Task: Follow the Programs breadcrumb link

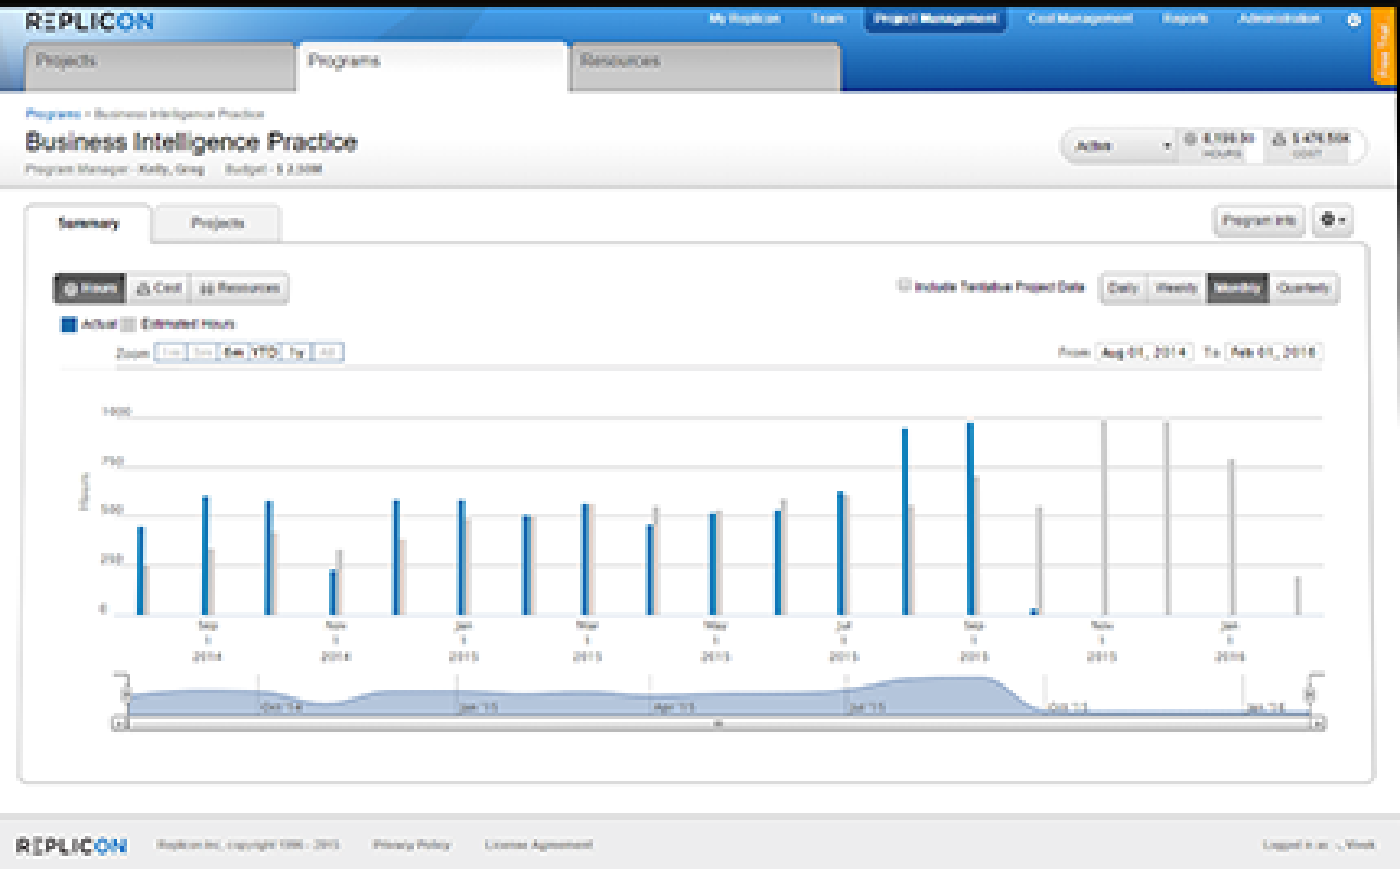Action: click(x=53, y=114)
